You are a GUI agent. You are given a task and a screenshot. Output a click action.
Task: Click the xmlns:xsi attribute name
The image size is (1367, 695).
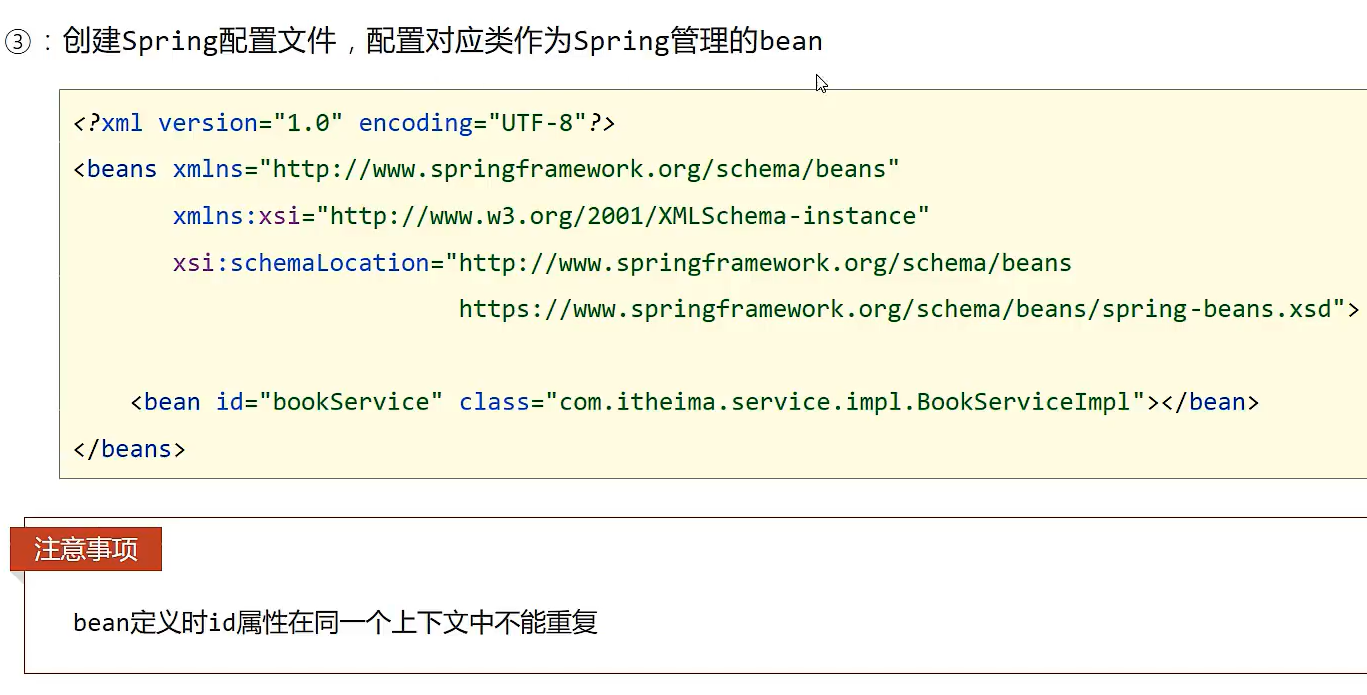pyautogui.click(x=237, y=216)
